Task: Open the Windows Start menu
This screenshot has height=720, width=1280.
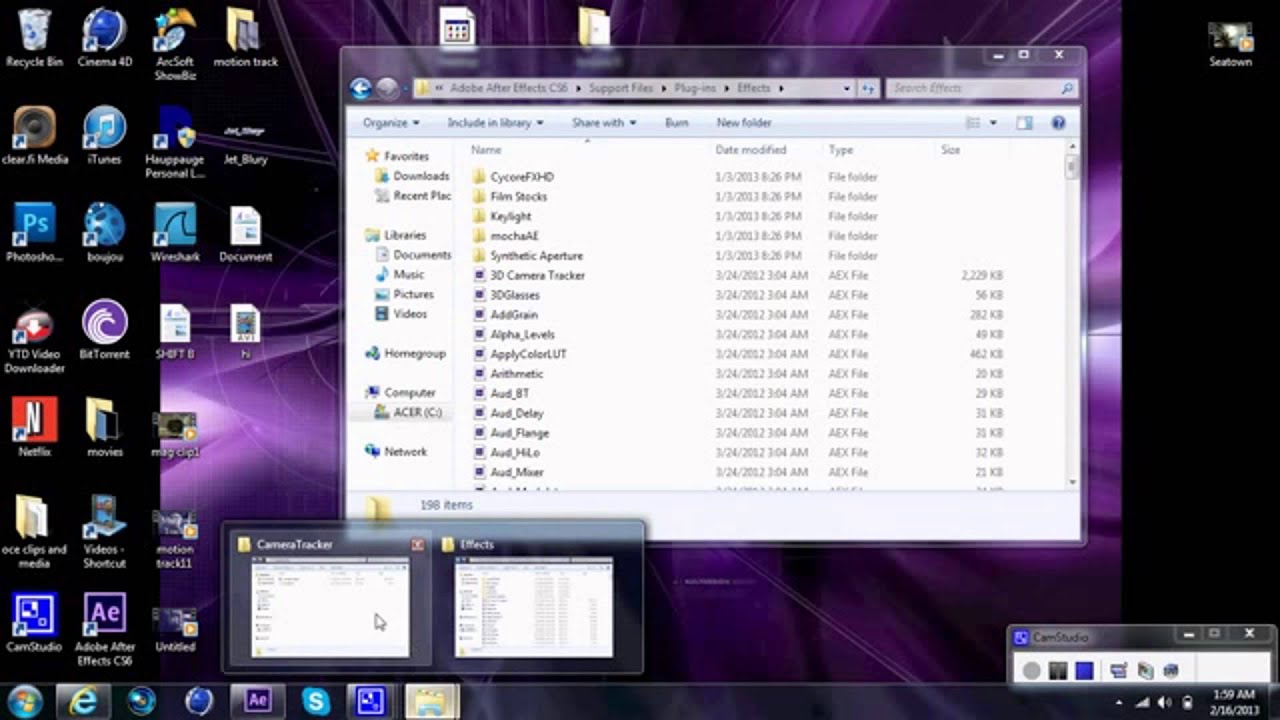Action: pyautogui.click(x=25, y=702)
